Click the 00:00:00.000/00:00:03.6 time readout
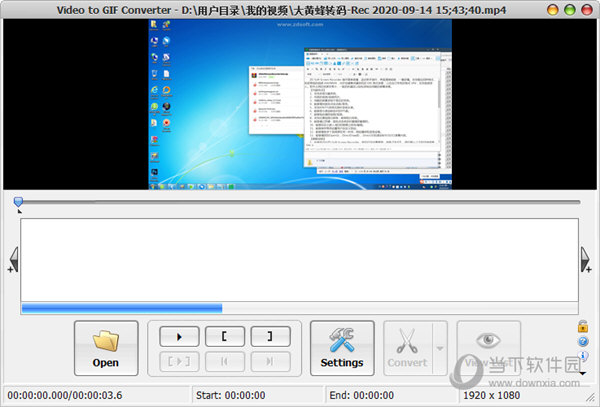The width and height of the screenshot is (600, 407). click(x=65, y=395)
